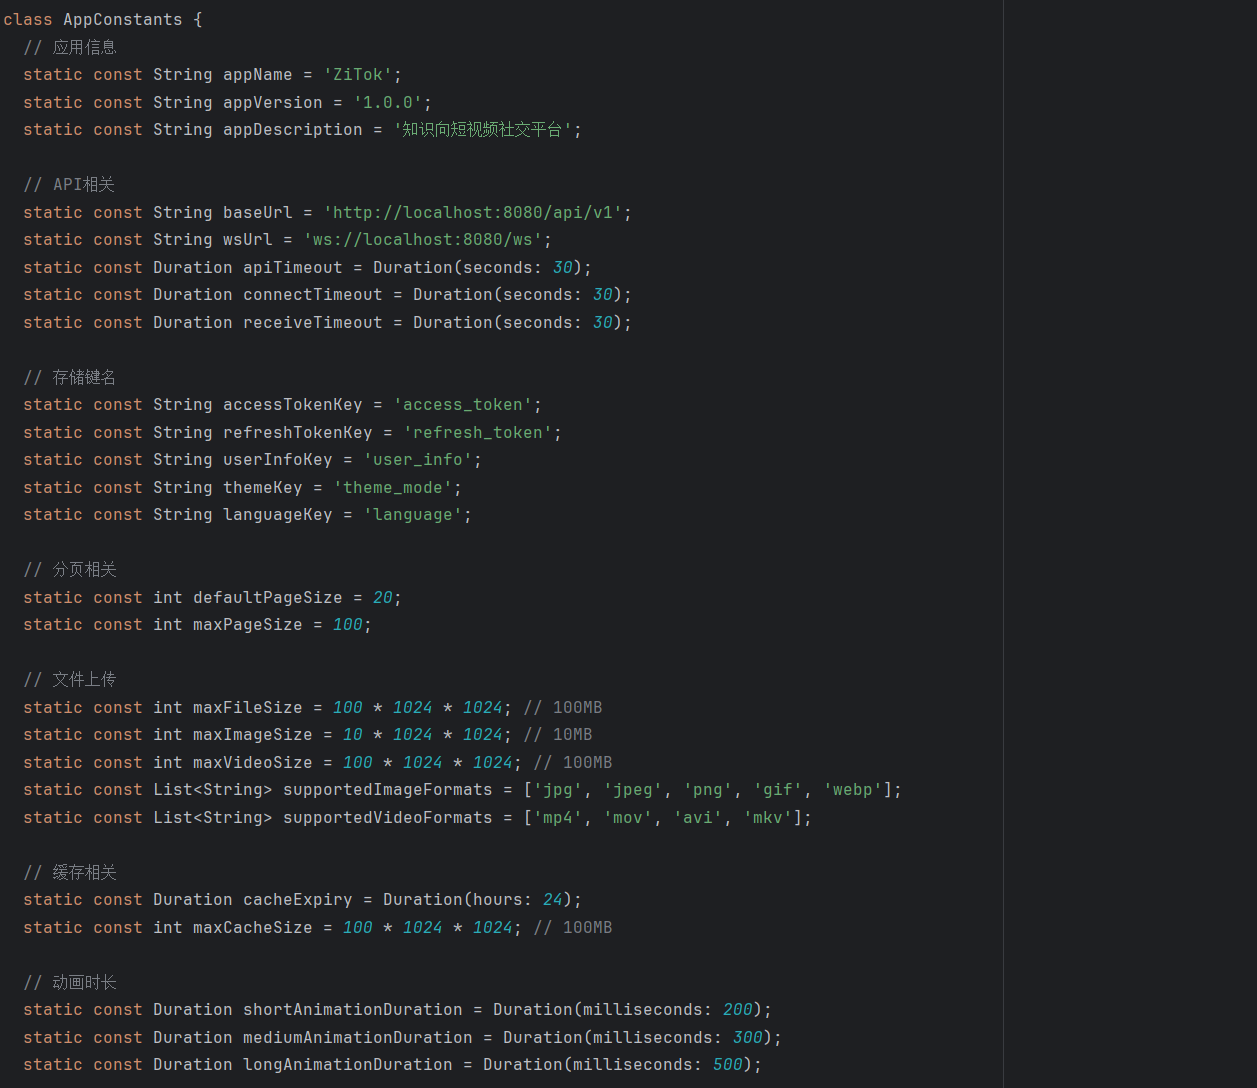
Task: Click the string 'ZiTok'
Action: 358,75
